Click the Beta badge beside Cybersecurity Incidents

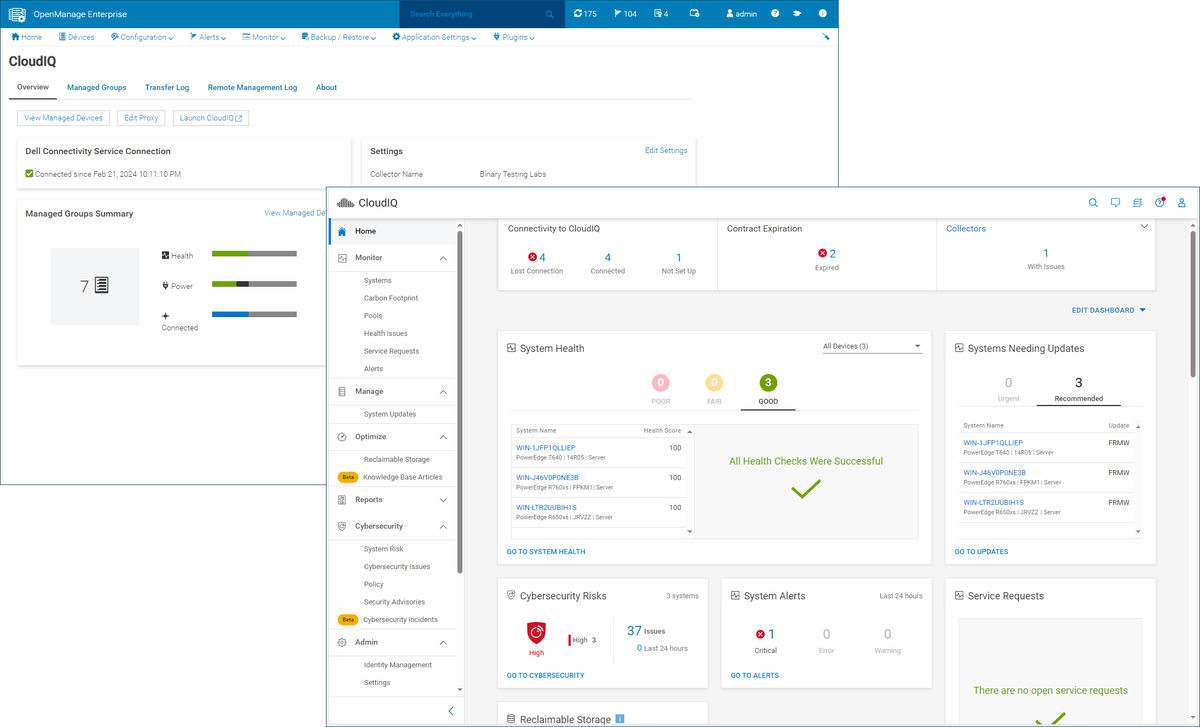point(347,619)
